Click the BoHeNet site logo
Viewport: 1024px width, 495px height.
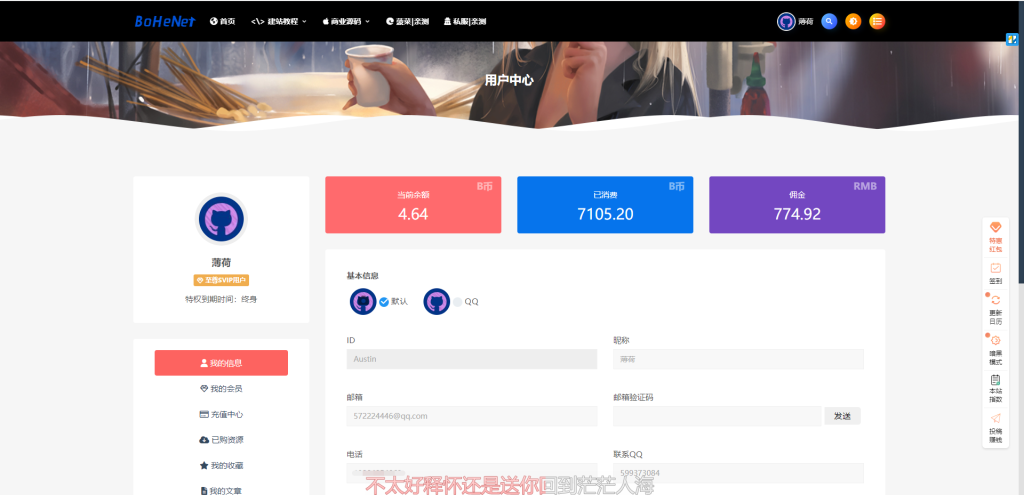pyautogui.click(x=165, y=22)
